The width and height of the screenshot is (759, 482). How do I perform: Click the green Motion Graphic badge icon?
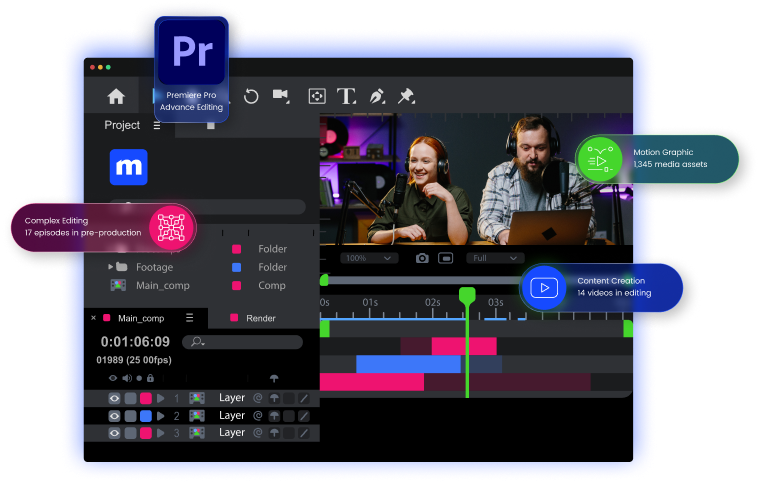[600, 160]
